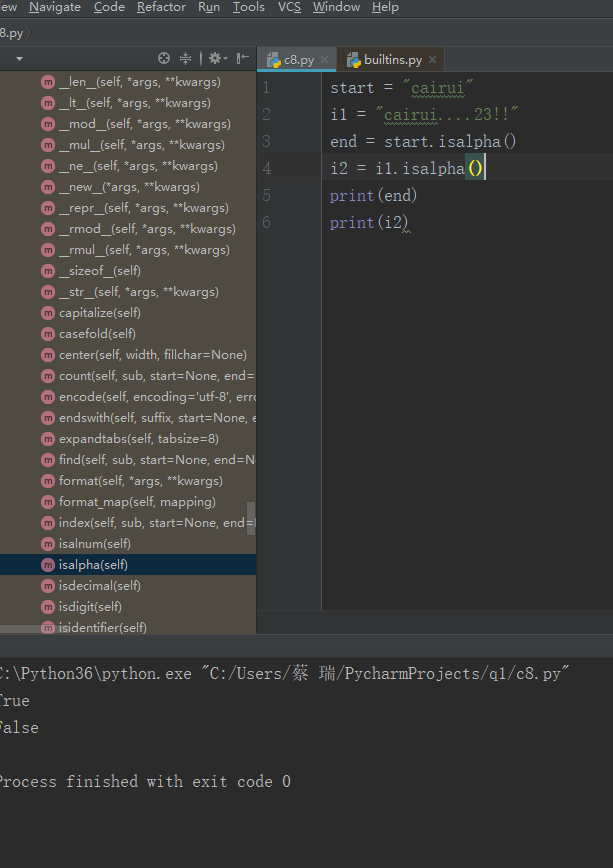Click the builtins.py file icon in tab
Viewport: 613px width, 868px height.
pos(354,60)
